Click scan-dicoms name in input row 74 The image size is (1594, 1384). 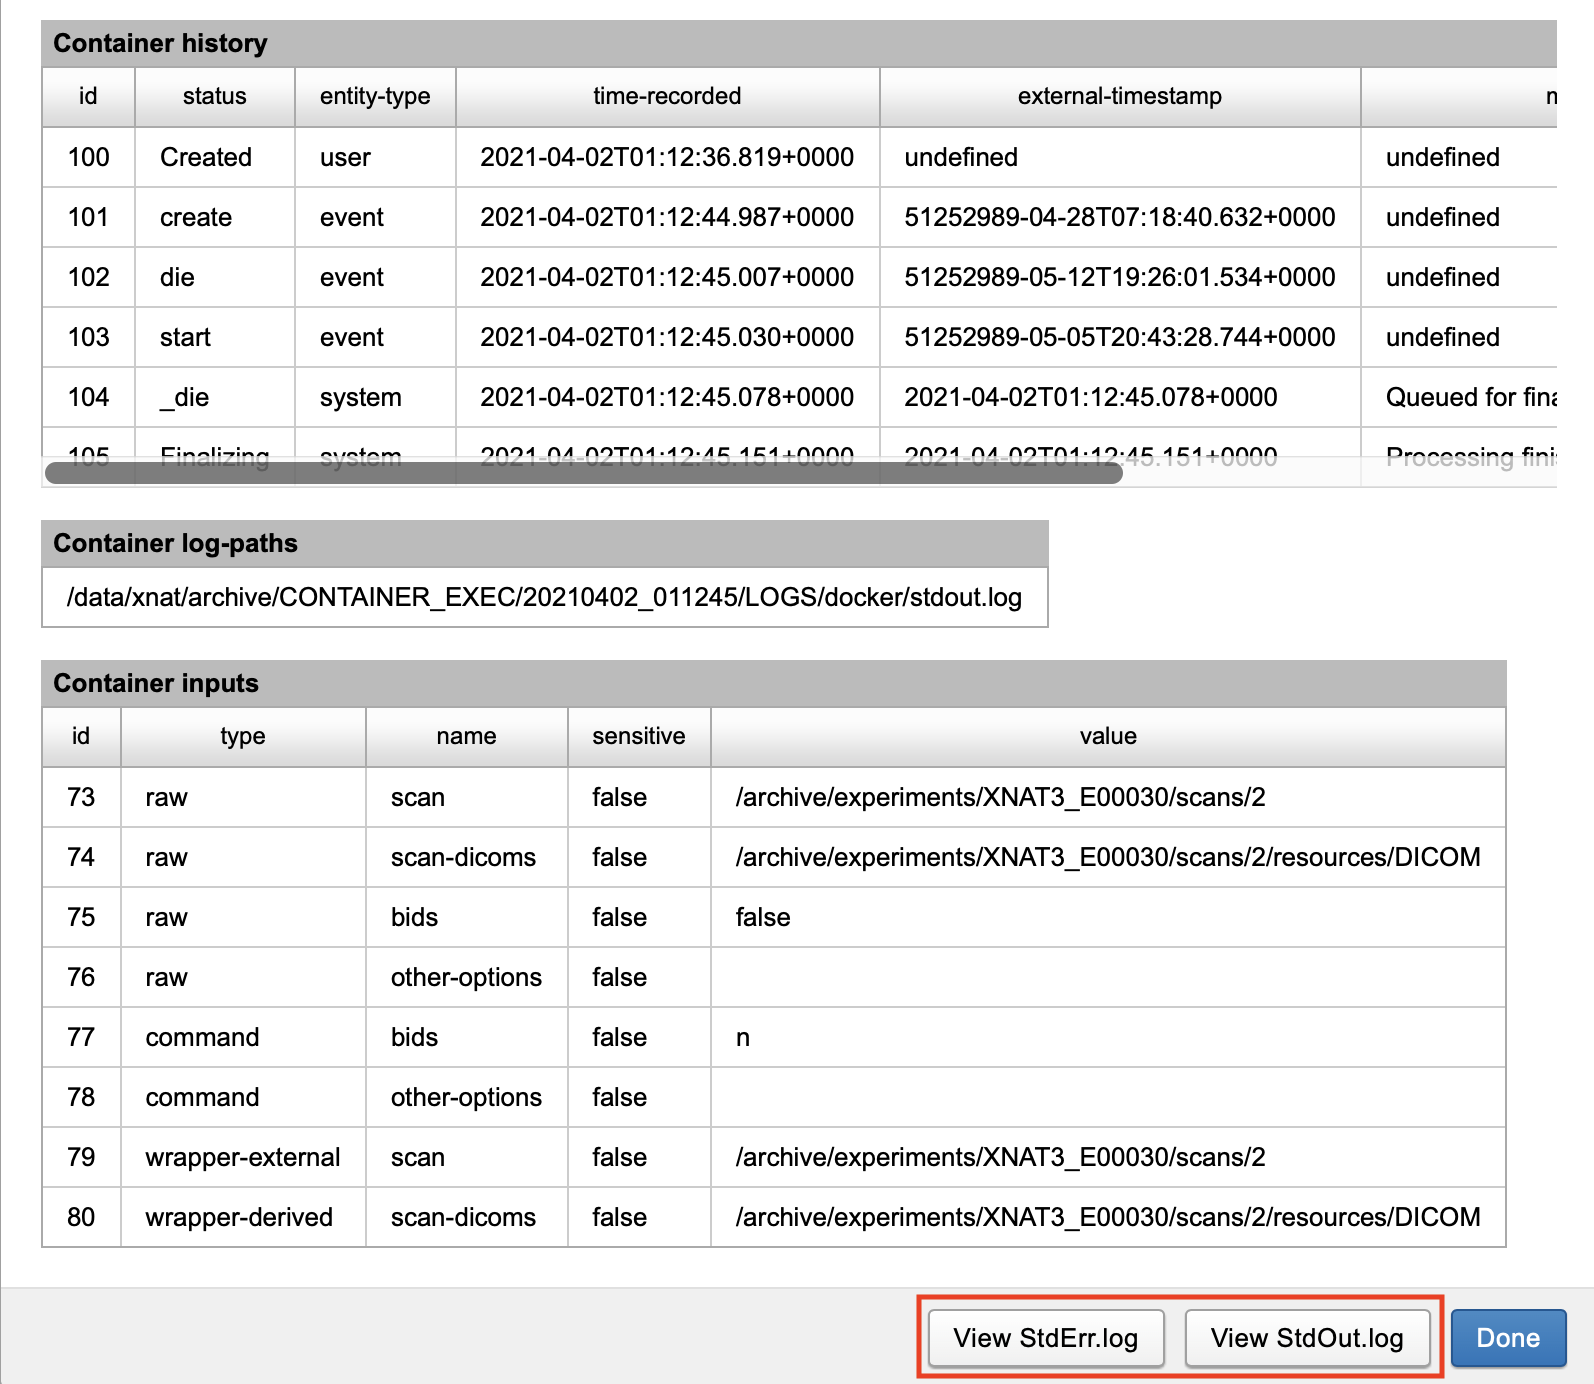pyautogui.click(x=463, y=857)
